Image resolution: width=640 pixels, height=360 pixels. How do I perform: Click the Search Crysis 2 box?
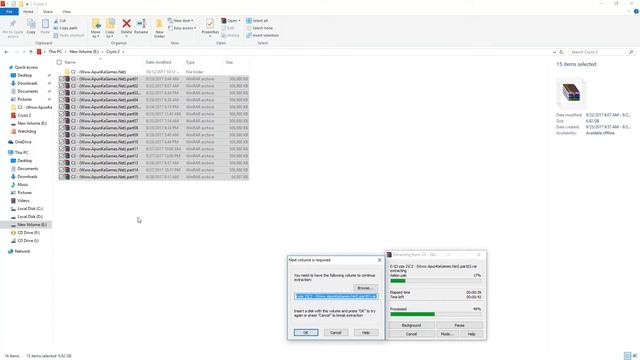click(601, 52)
